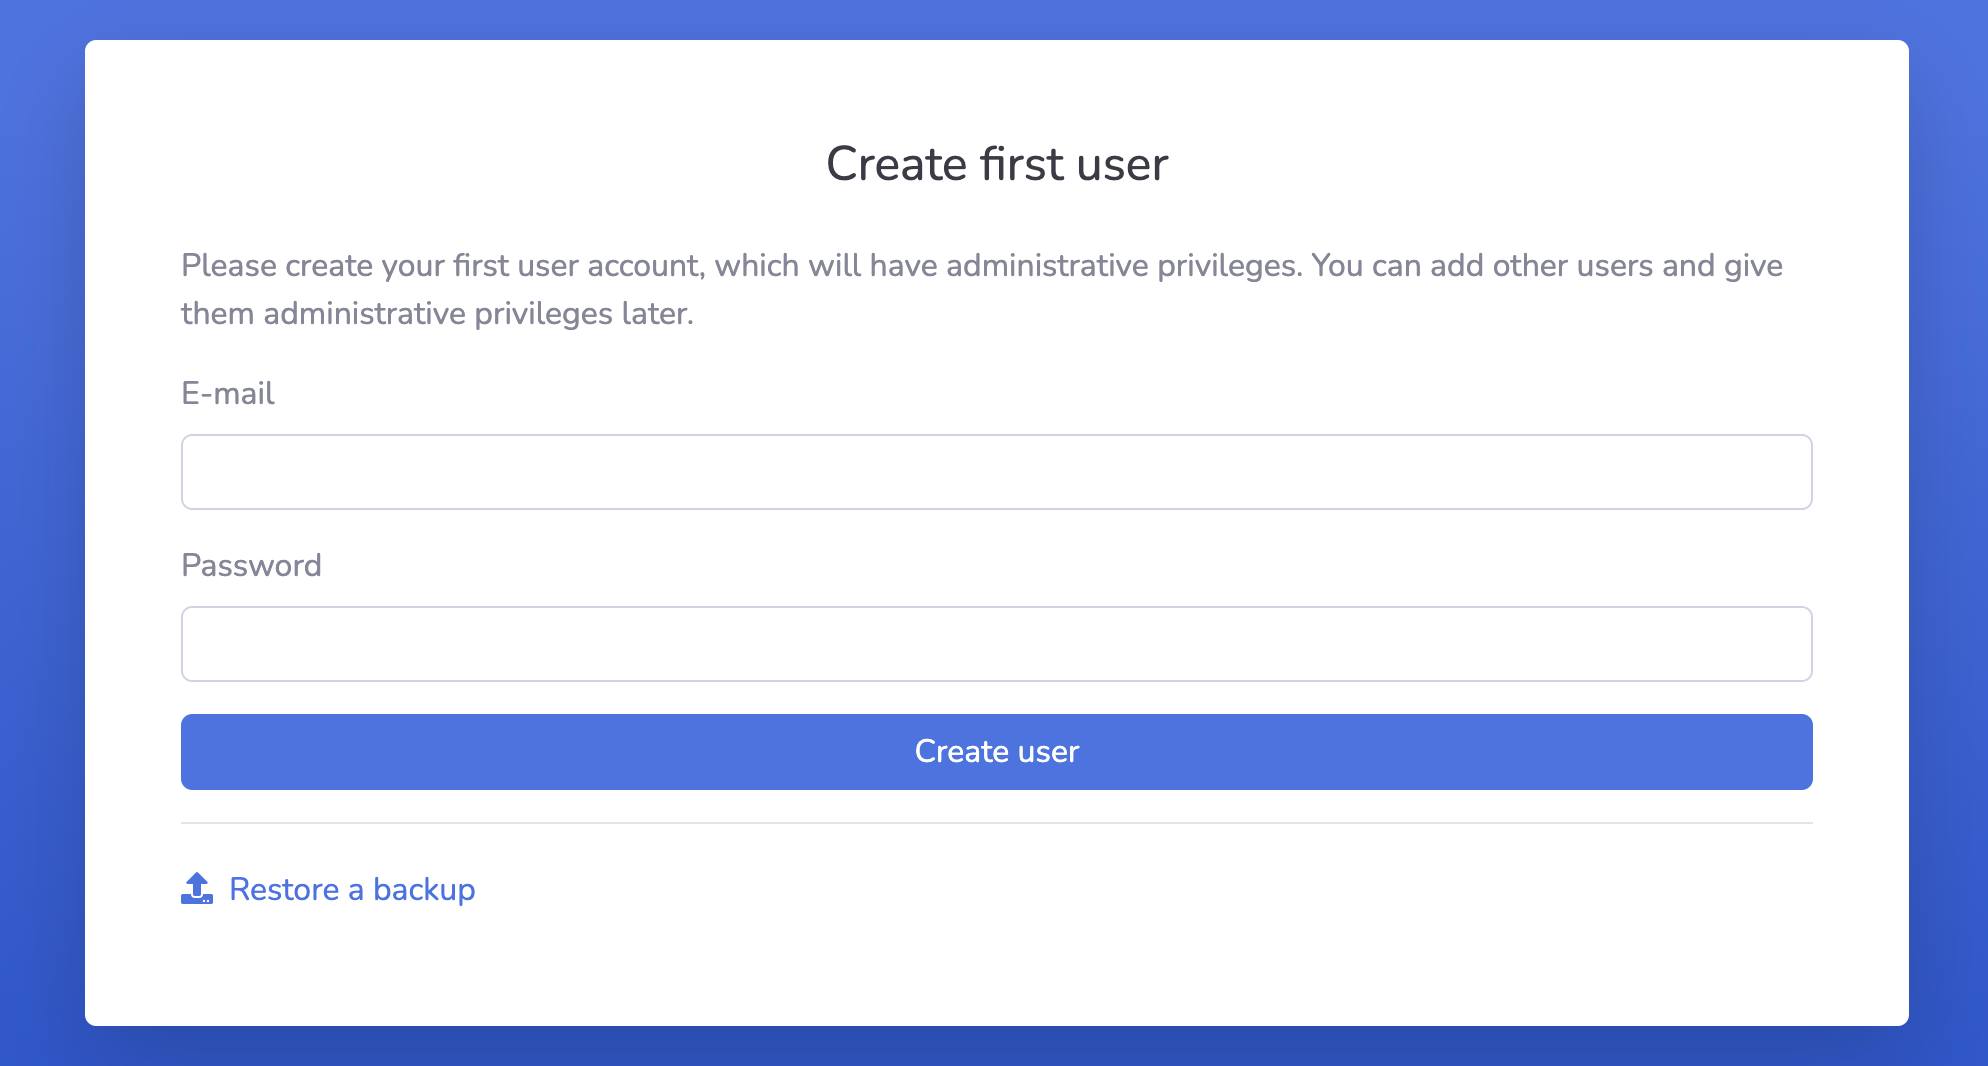This screenshot has height=1066, width=1988.
Task: Click the introductory paragraph about administrative privileges
Action: tap(980, 288)
